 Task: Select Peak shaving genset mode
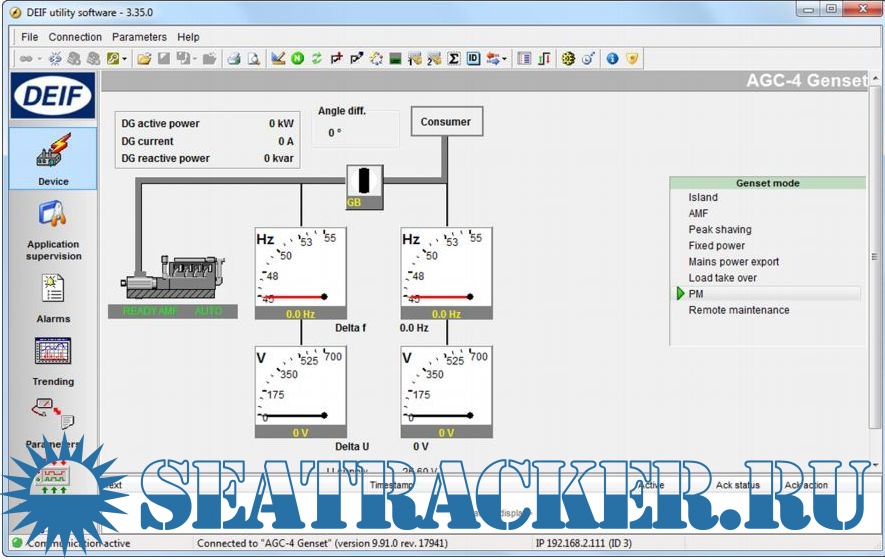click(719, 230)
